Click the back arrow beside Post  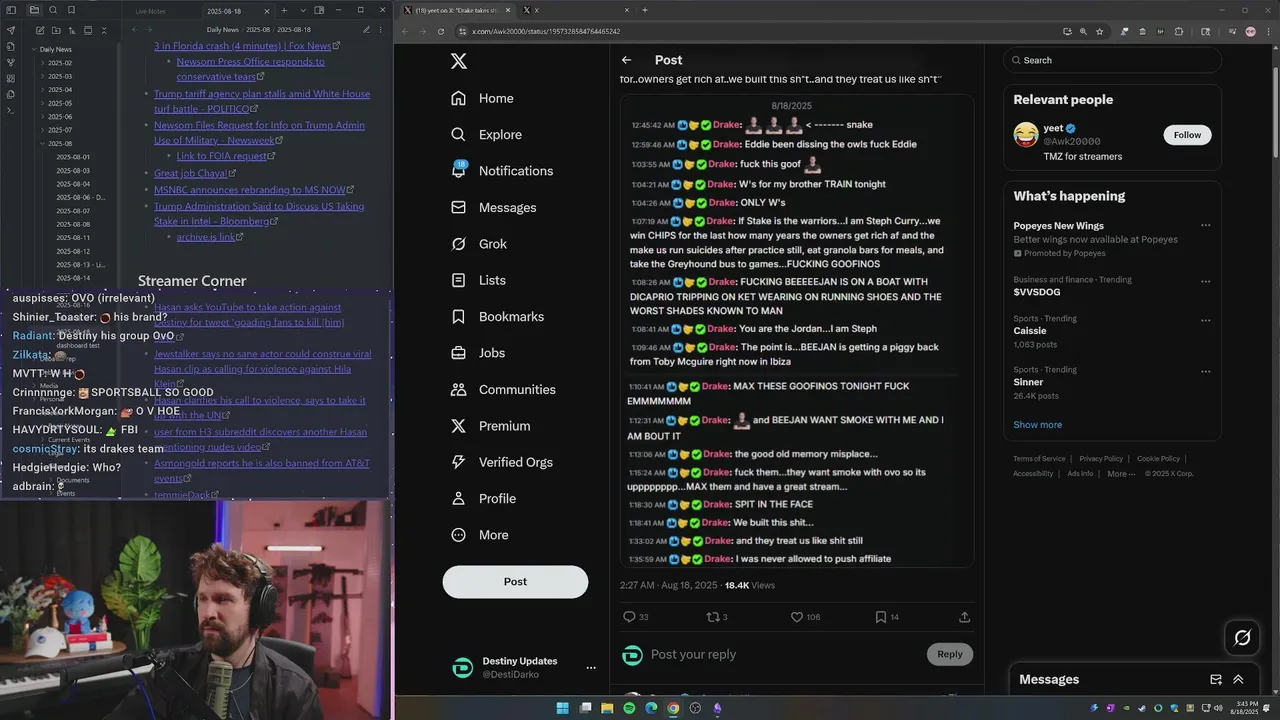coord(626,60)
